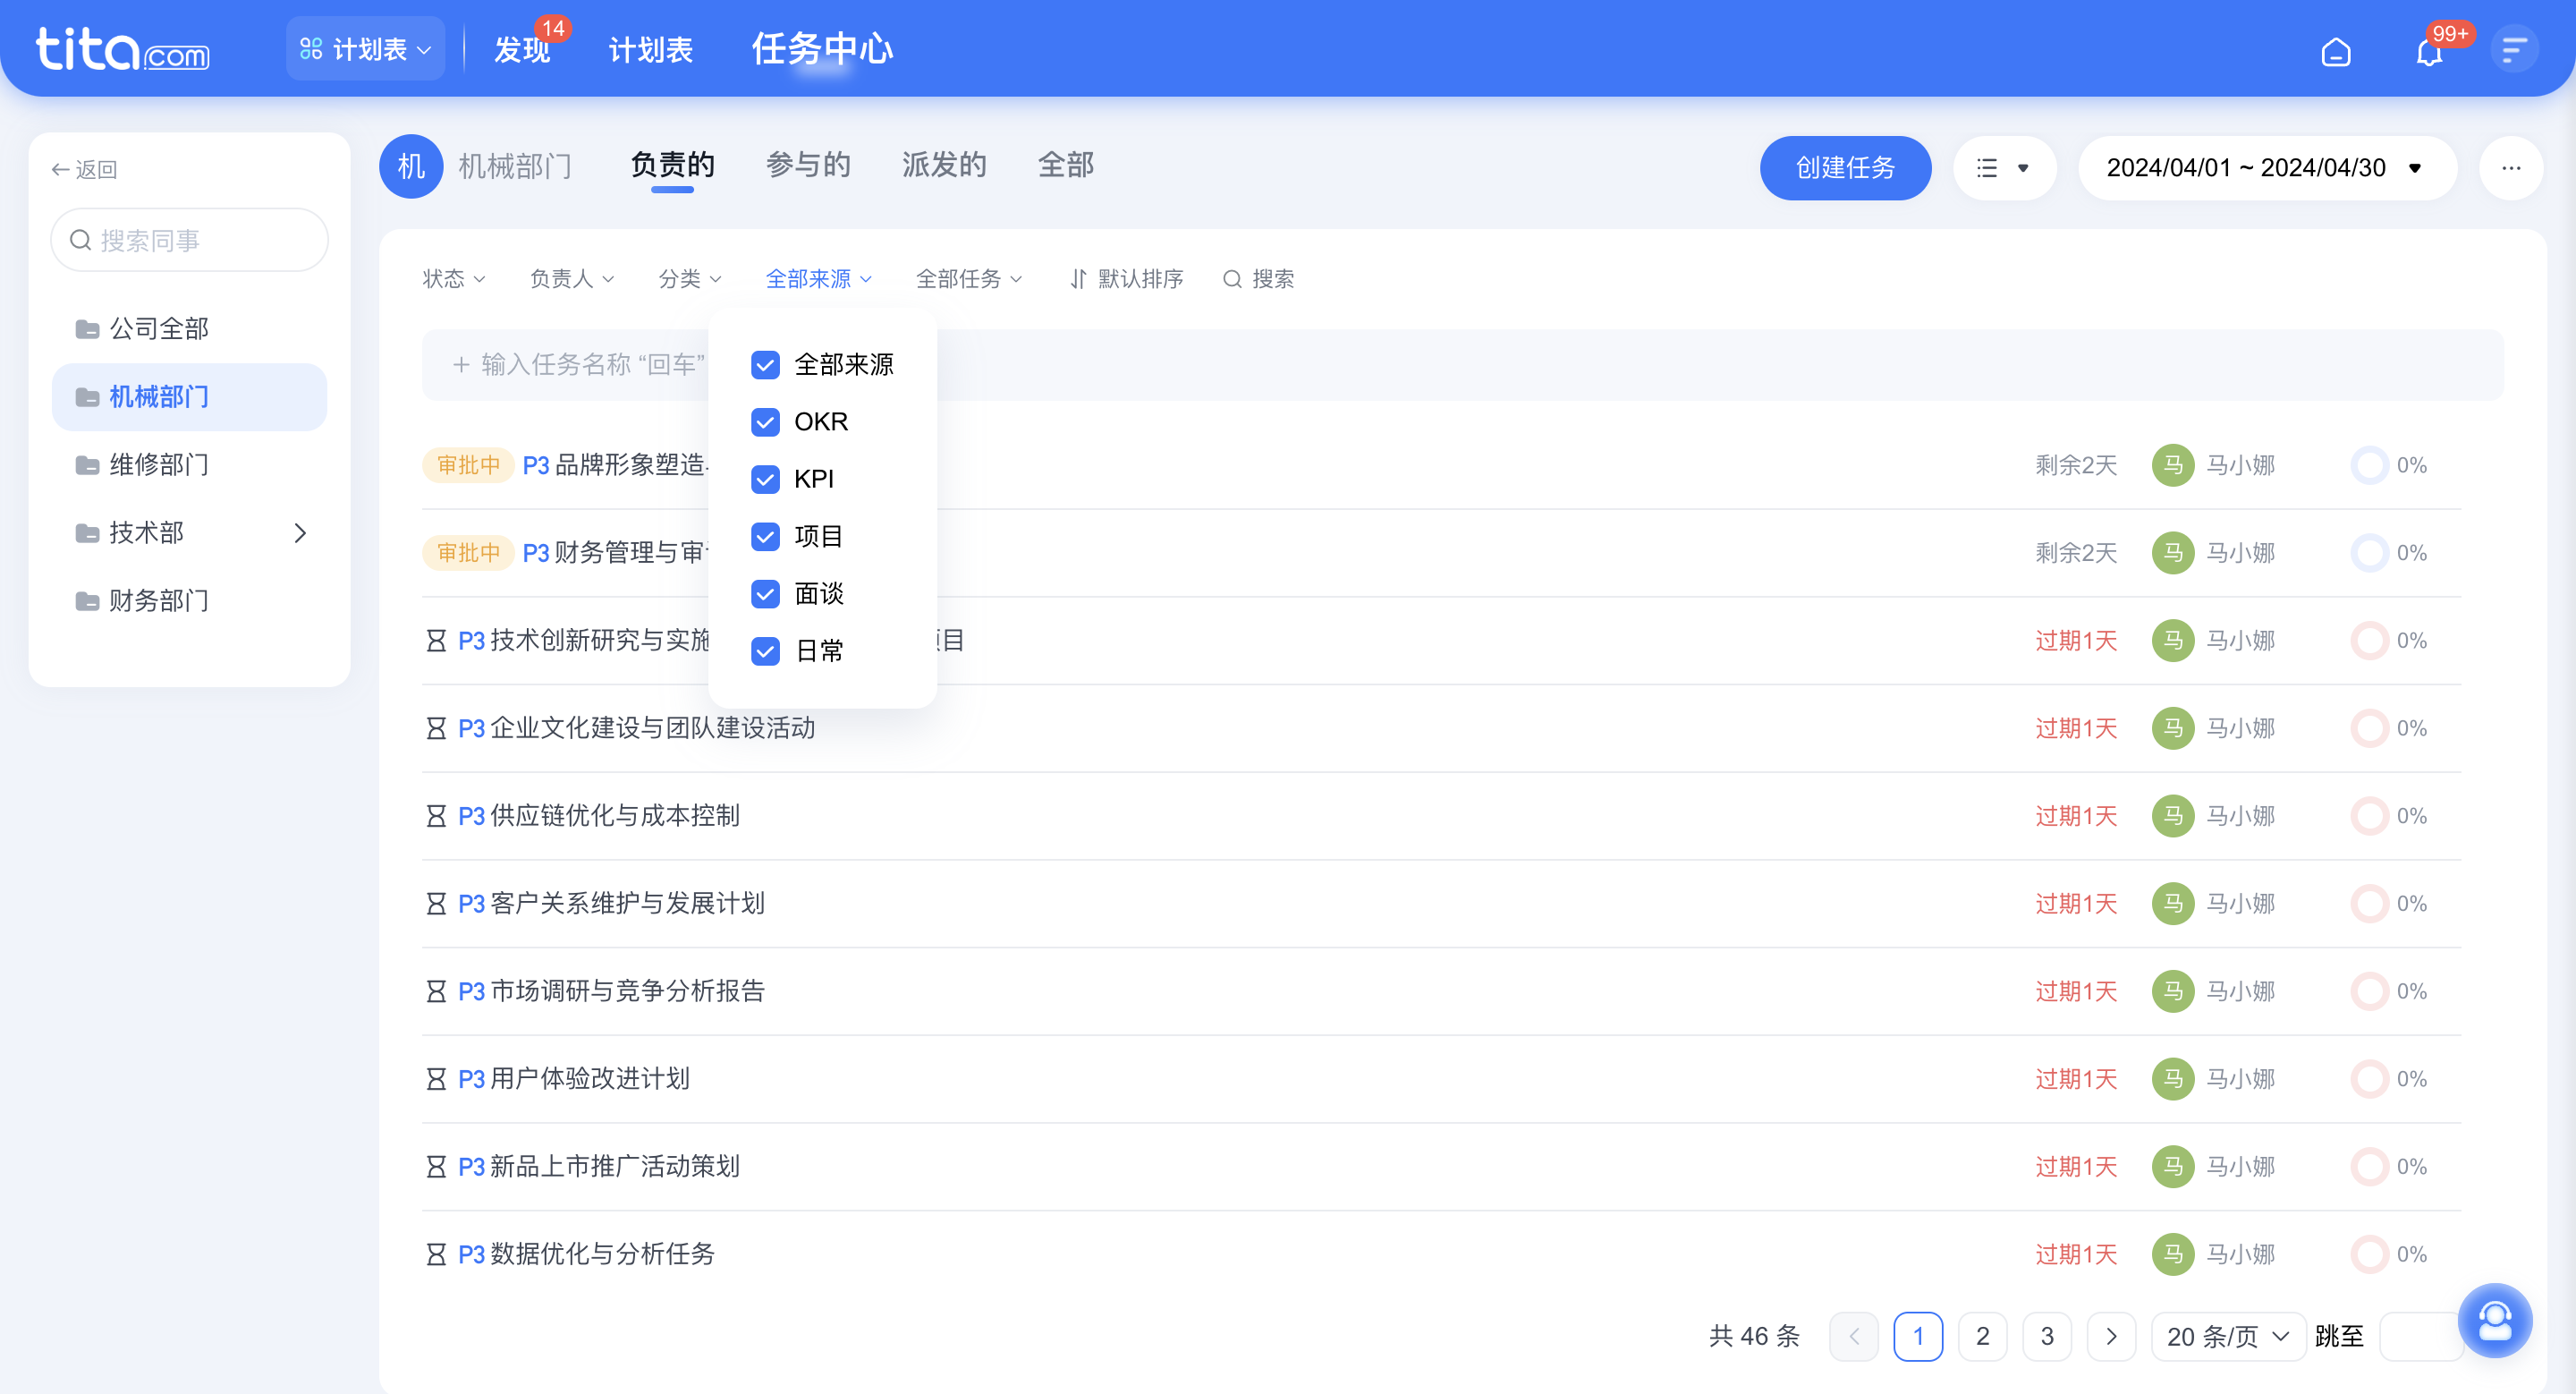Open the 计划表 app switcher dropdown
The width and height of the screenshot is (2576, 1394).
[365, 49]
